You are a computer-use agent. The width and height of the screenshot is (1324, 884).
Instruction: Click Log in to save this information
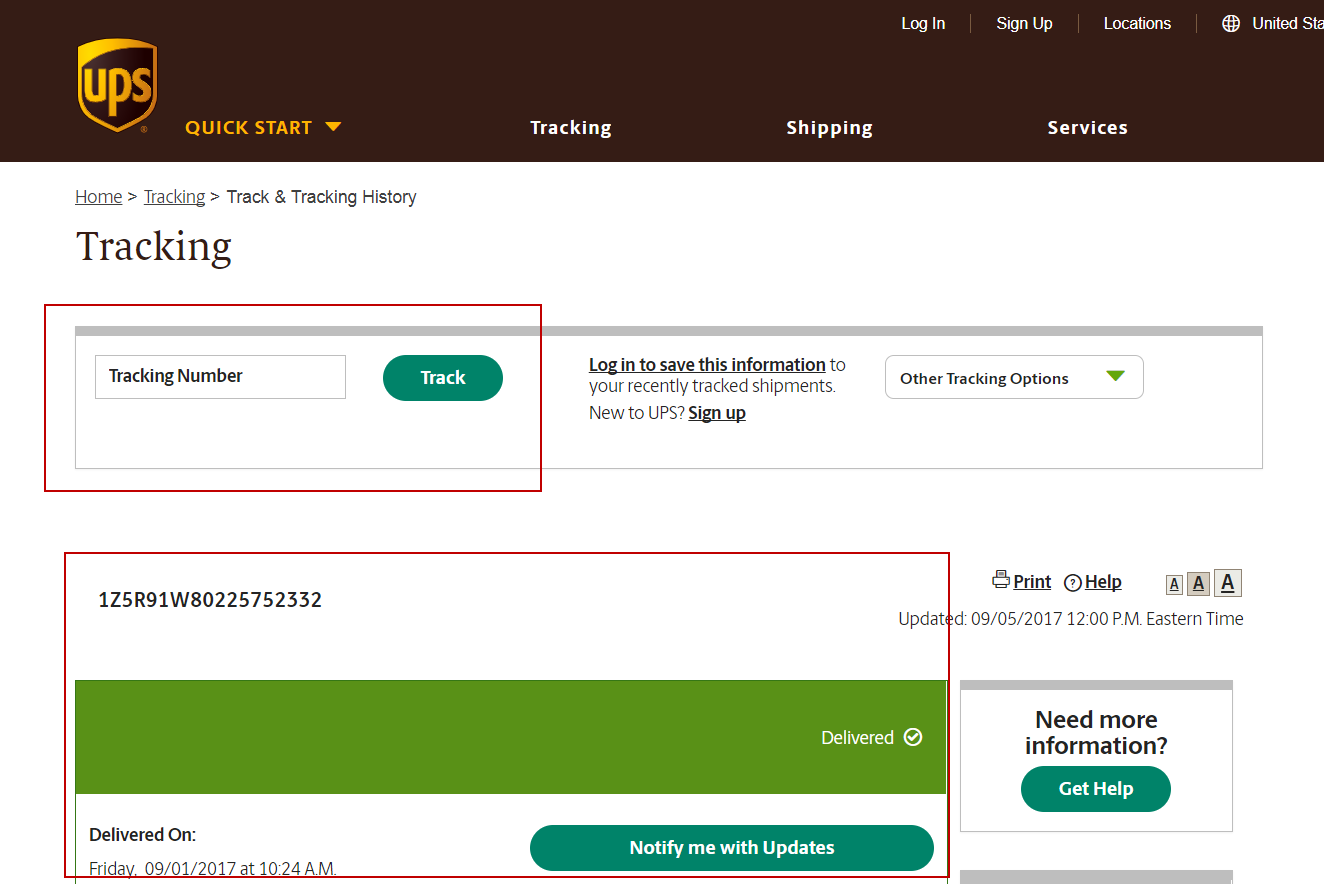click(707, 365)
